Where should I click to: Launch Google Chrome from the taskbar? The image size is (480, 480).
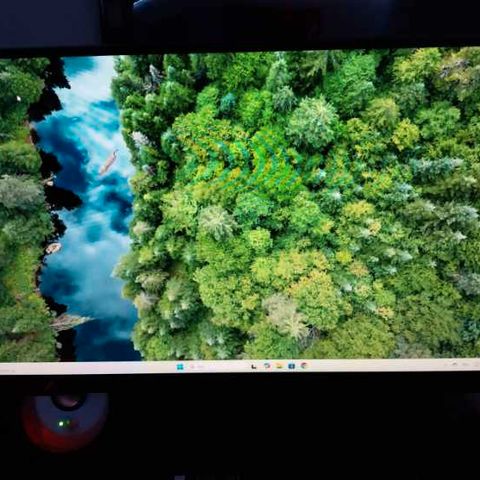pyautogui.click(x=304, y=366)
